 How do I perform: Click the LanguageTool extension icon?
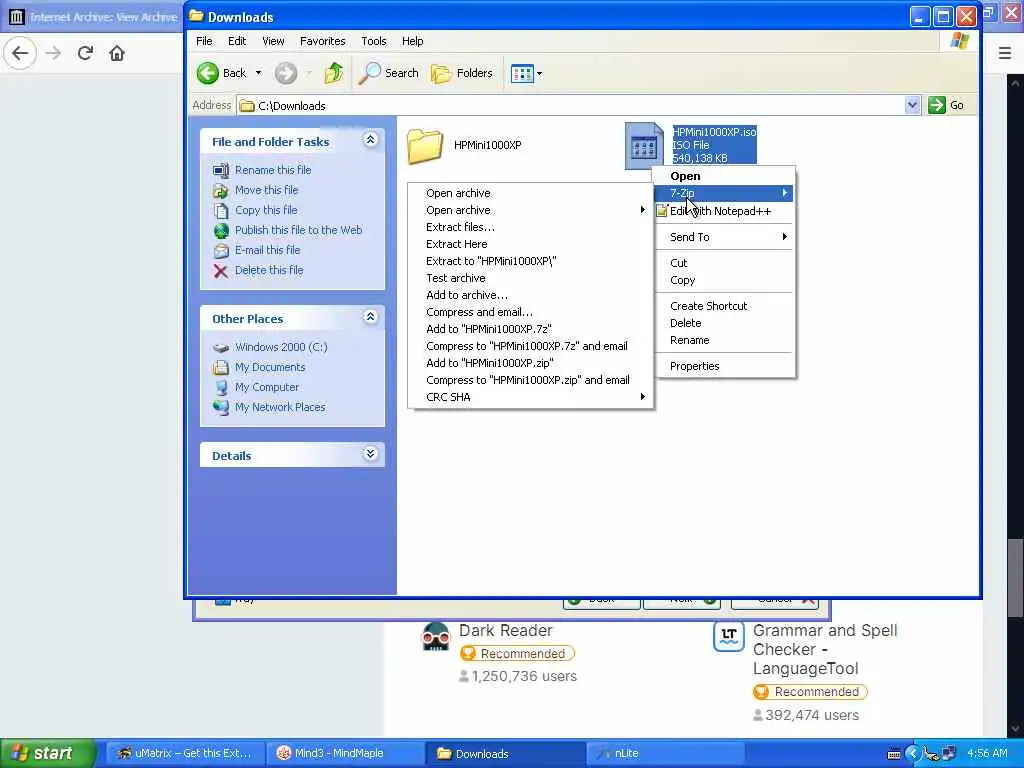(x=729, y=637)
